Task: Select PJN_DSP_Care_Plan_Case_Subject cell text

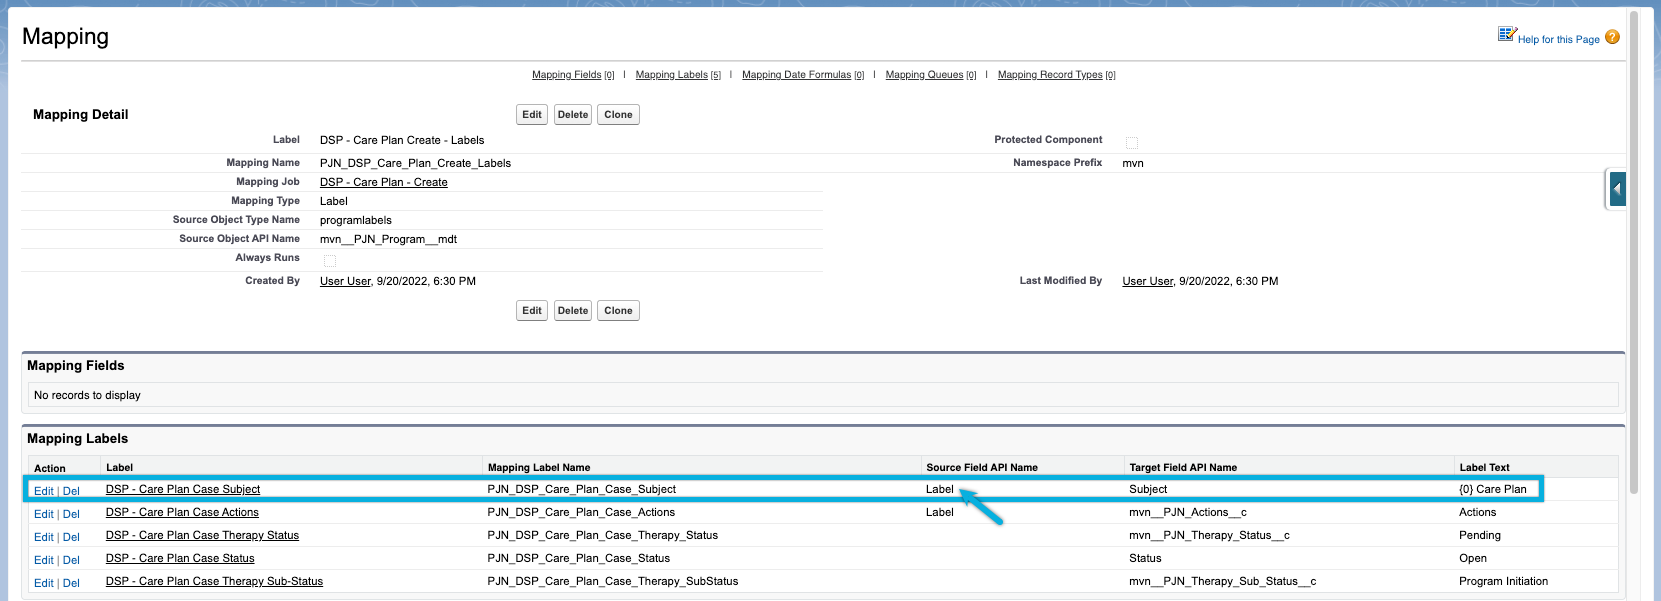Action: pyautogui.click(x=582, y=489)
